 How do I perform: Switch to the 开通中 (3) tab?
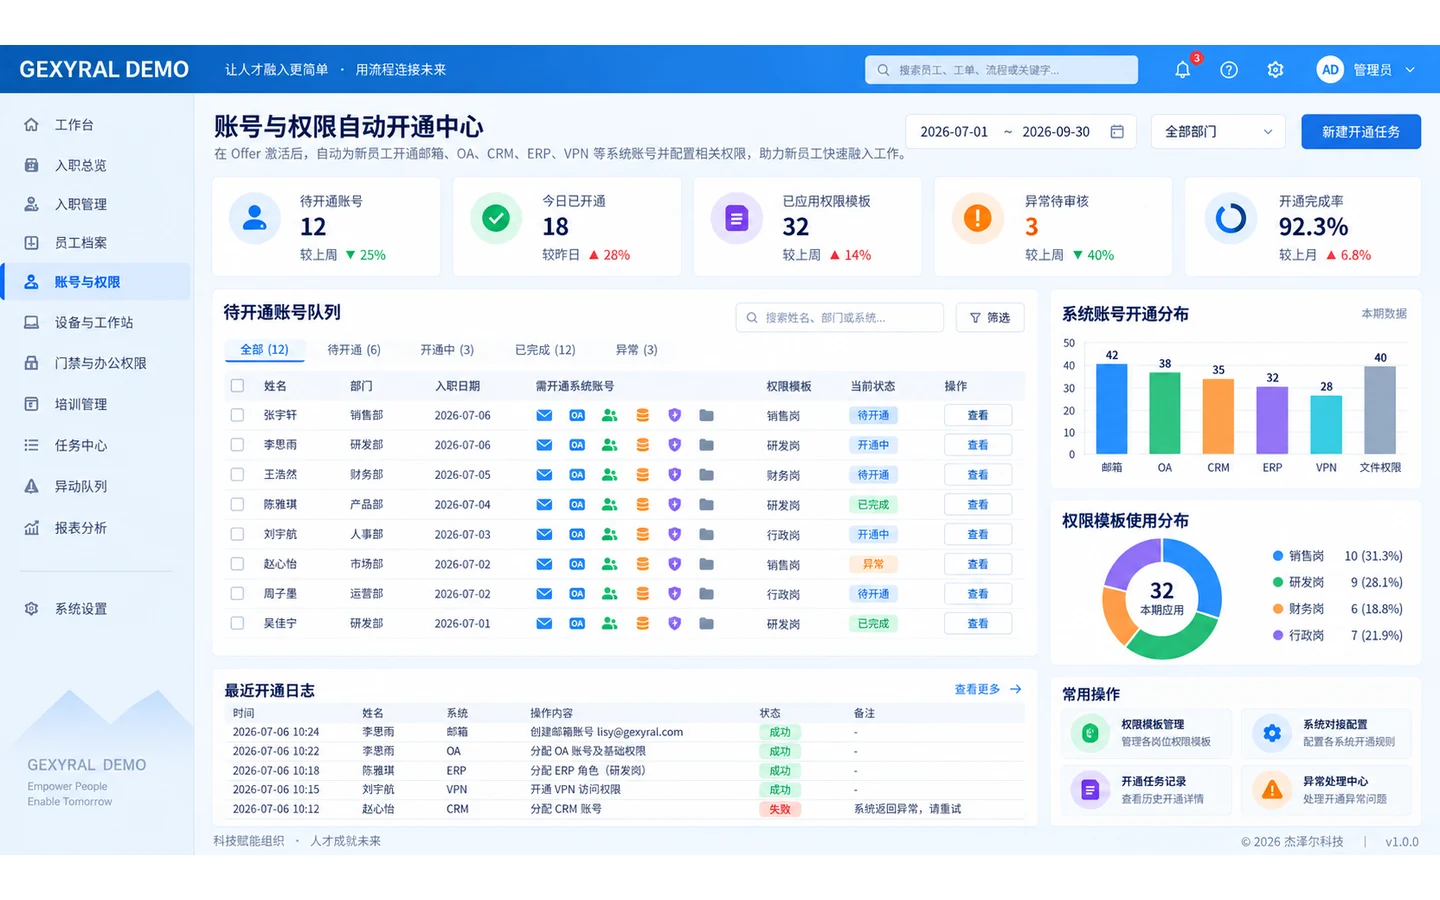(447, 350)
